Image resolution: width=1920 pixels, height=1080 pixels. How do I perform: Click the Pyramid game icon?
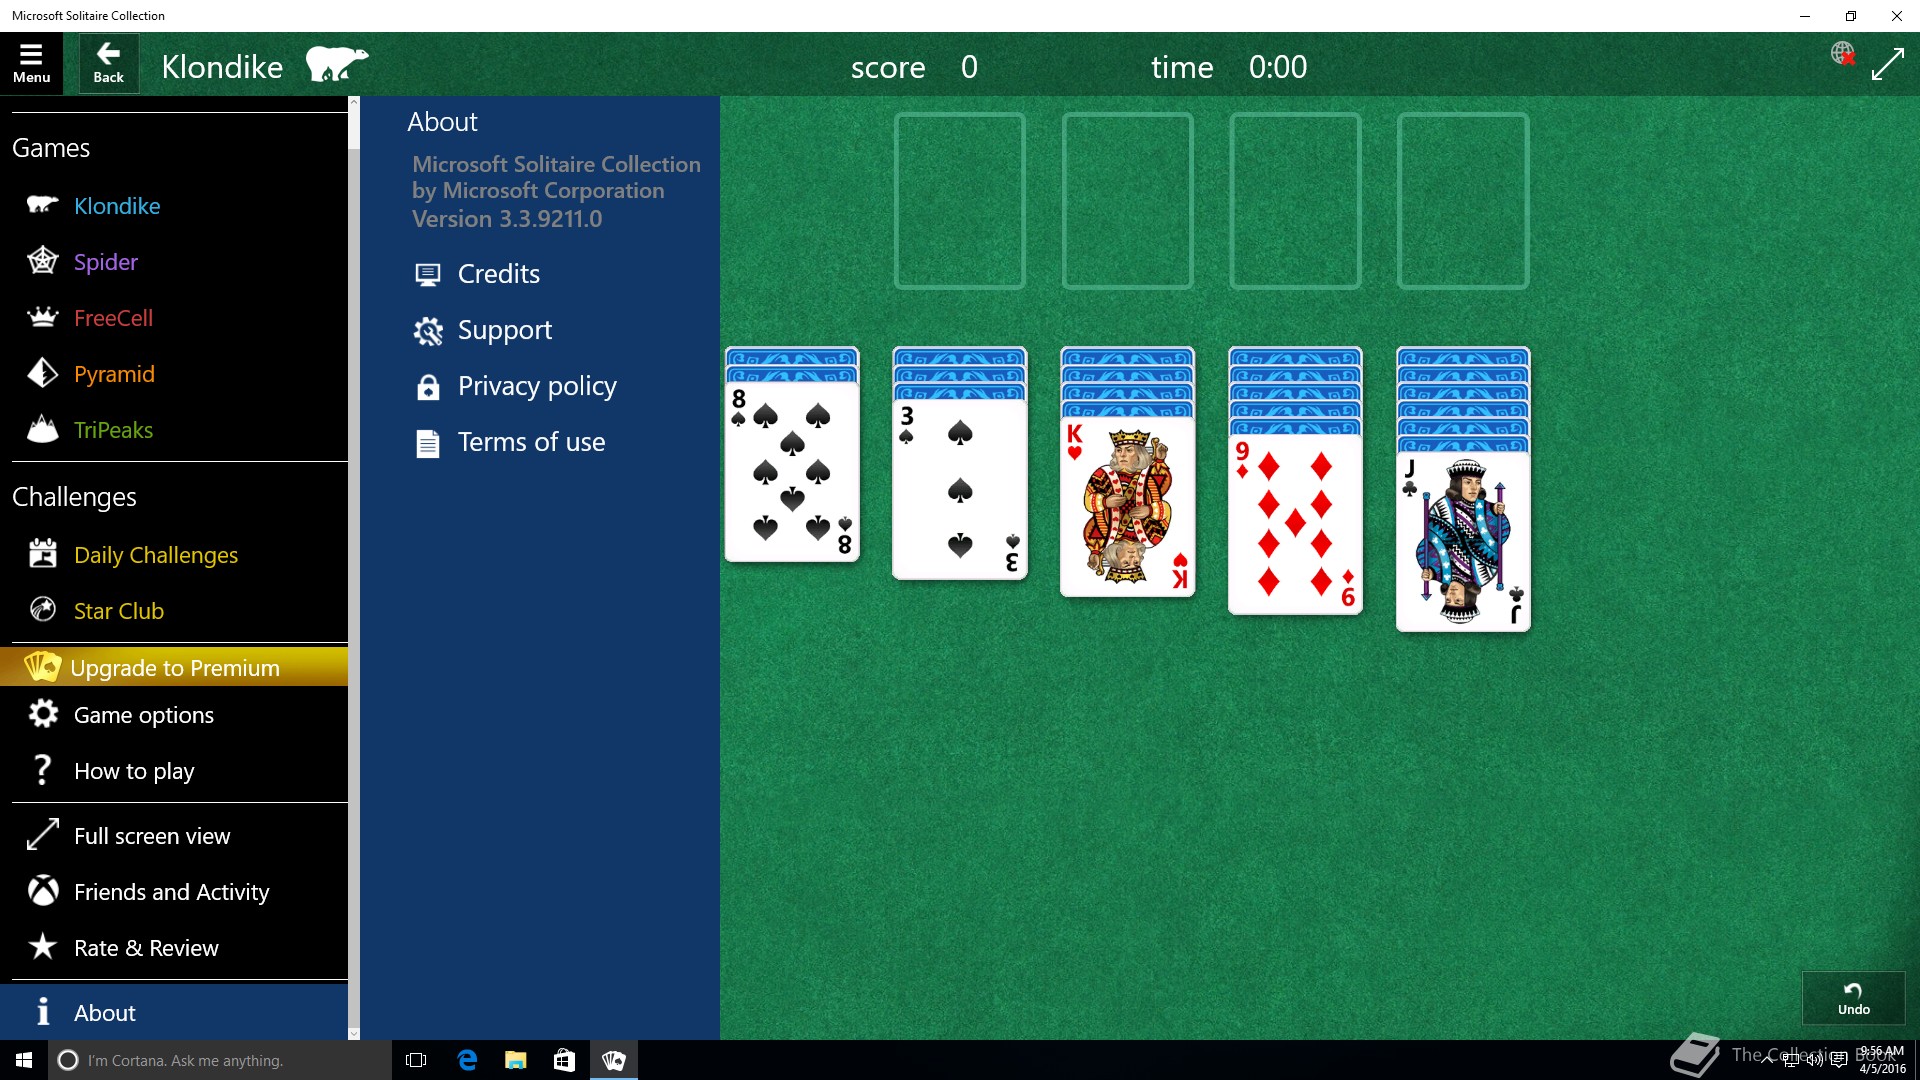(42, 373)
